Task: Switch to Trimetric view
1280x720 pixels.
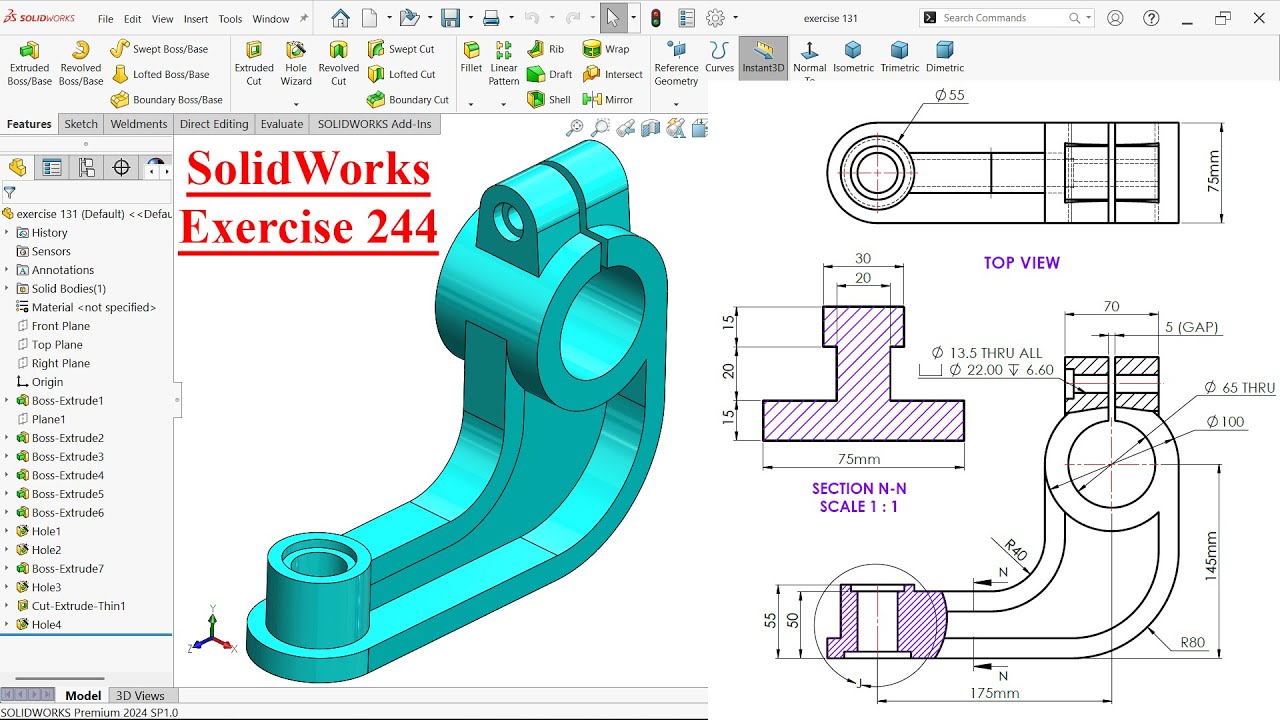Action: (900, 57)
